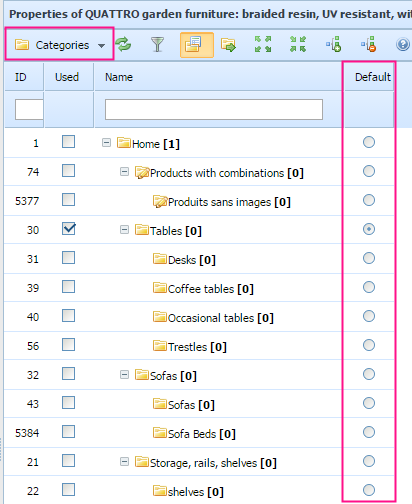The height and width of the screenshot is (504, 412).
Task: Collapse the Home category node
Action: [106, 143]
